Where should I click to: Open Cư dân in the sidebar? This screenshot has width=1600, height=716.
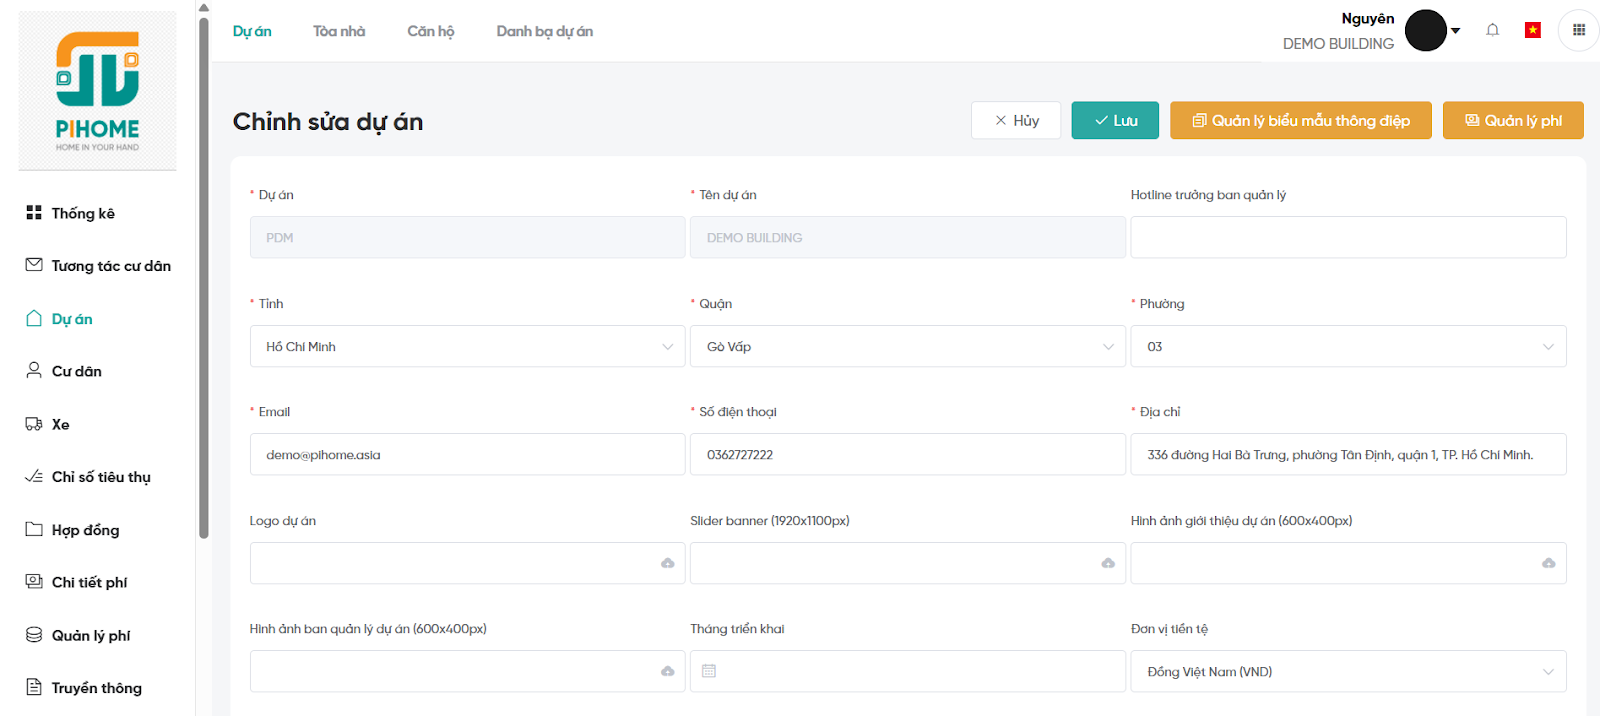pos(76,371)
